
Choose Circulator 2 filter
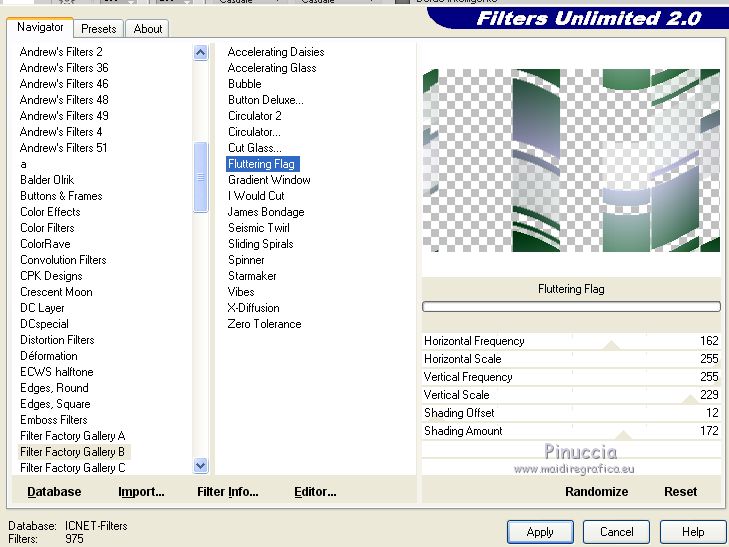[x=254, y=116]
